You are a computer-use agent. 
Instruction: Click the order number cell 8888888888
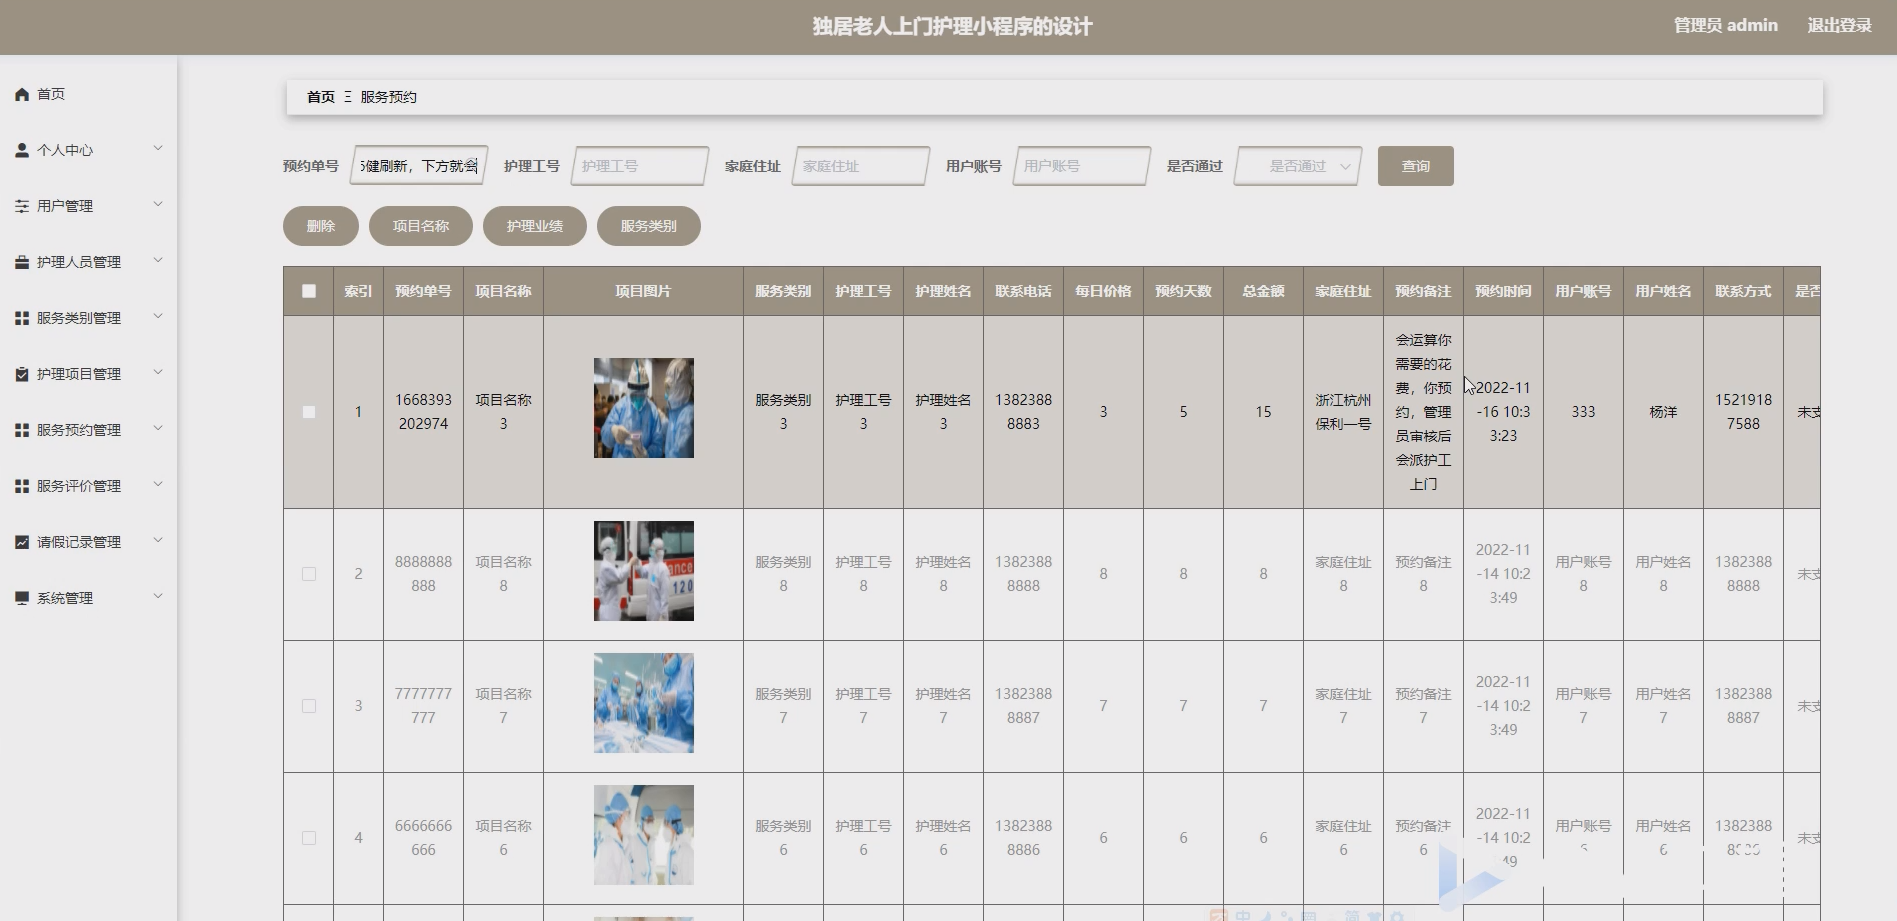[x=423, y=574]
